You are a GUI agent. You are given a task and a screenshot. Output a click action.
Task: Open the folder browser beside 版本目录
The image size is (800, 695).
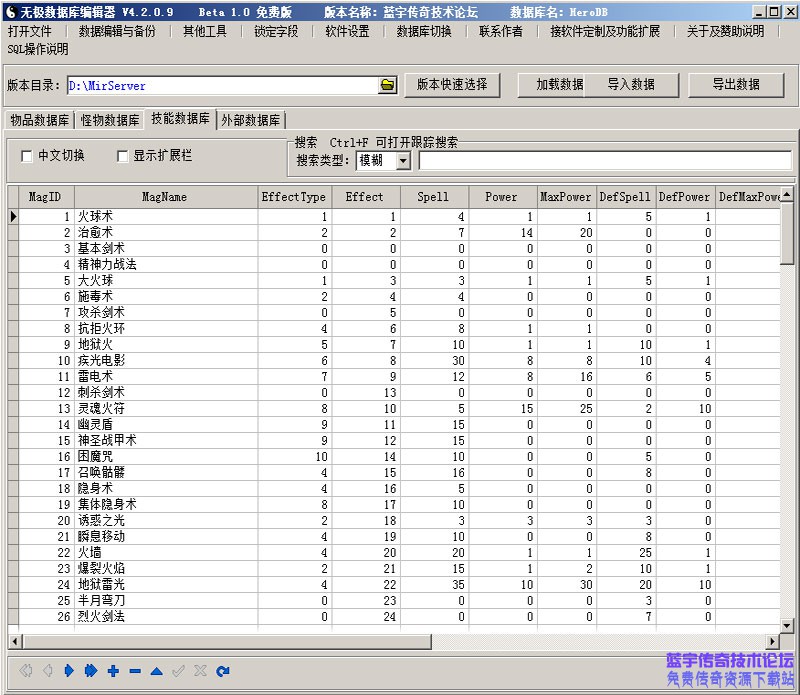click(388, 85)
